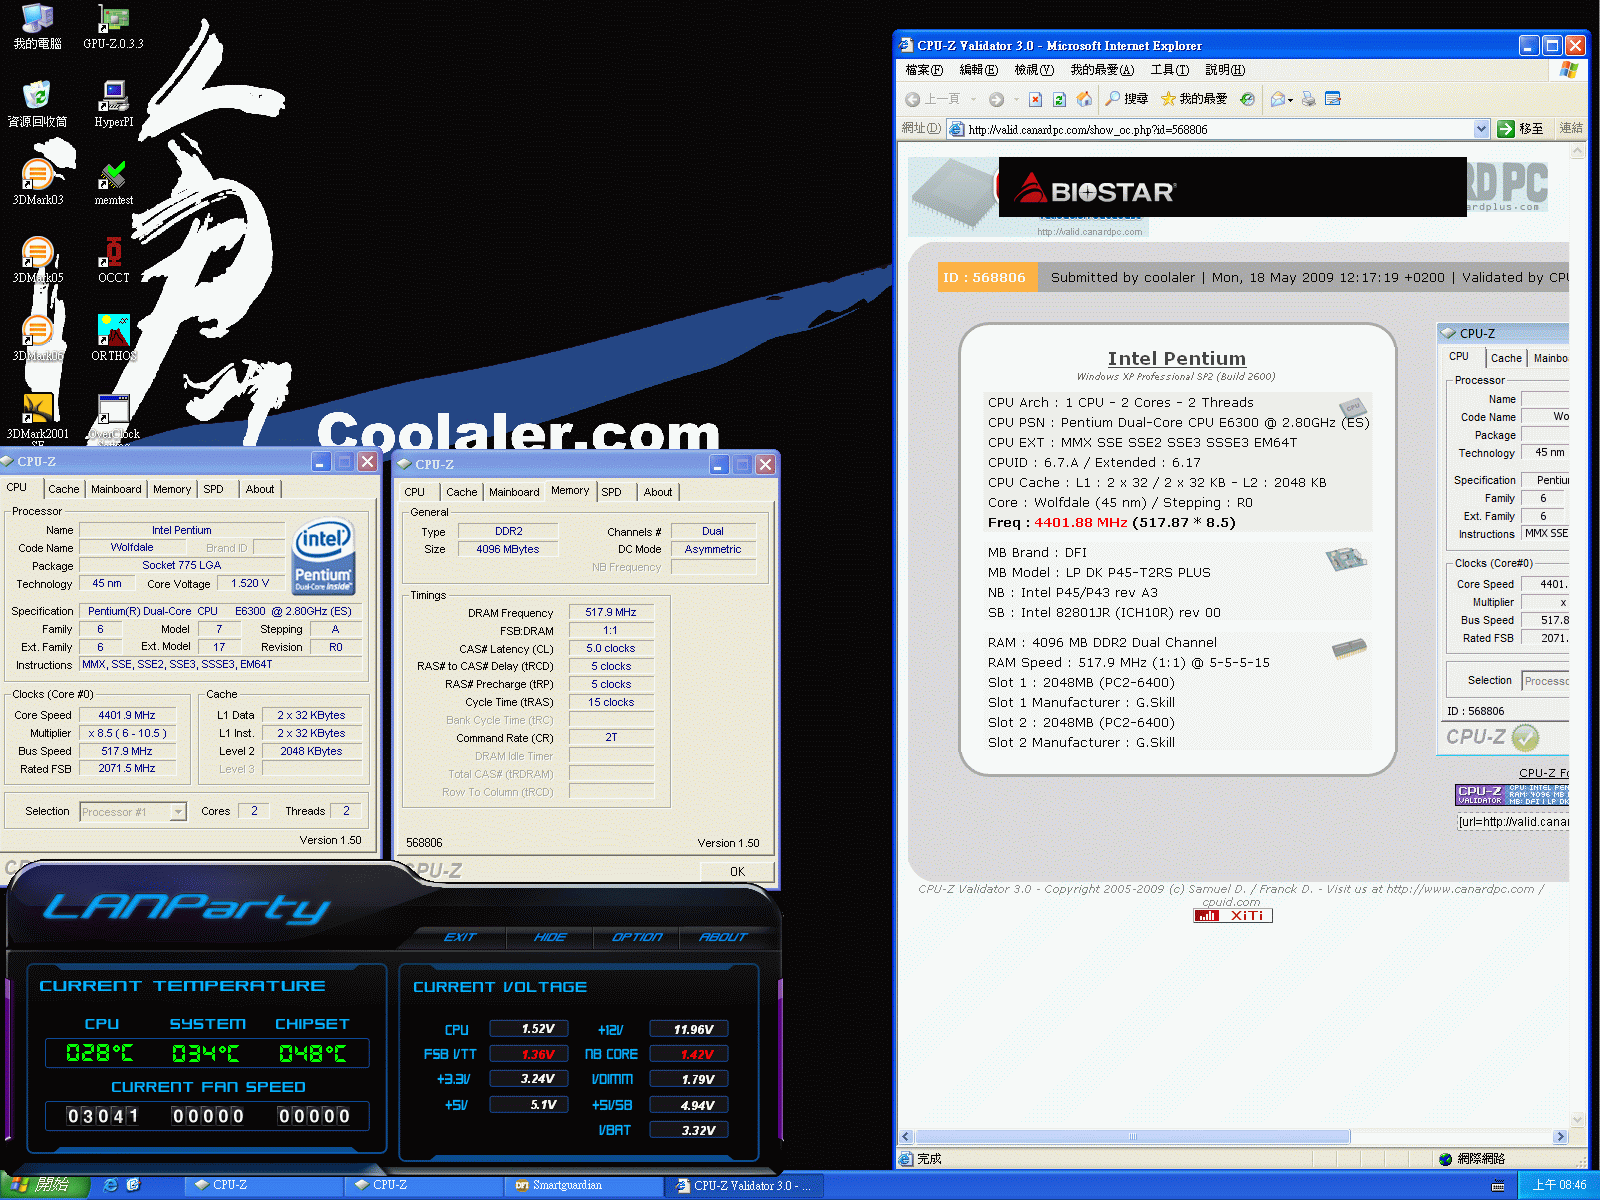Select CPU-Z Validator 3.0 taskbar button
The height and width of the screenshot is (1200, 1600).
[743, 1185]
